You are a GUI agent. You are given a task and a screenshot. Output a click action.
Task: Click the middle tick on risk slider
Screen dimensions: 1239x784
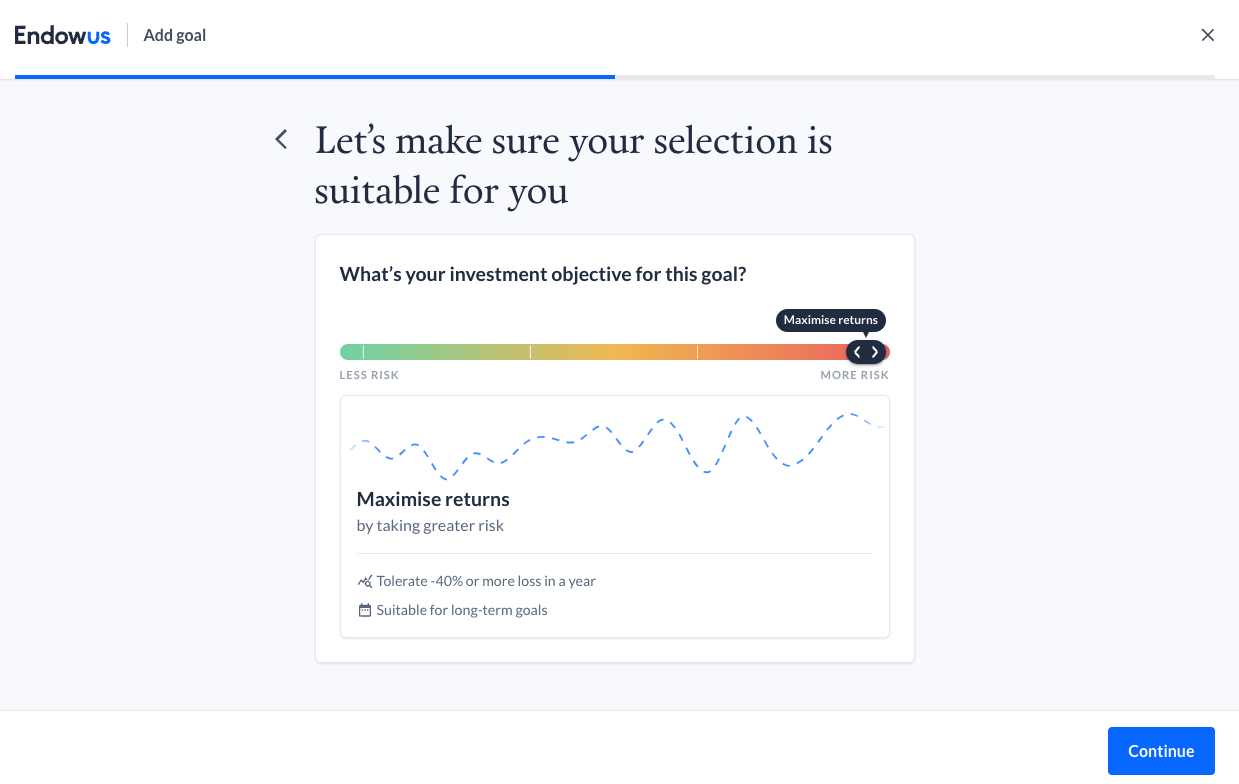tap(530, 352)
